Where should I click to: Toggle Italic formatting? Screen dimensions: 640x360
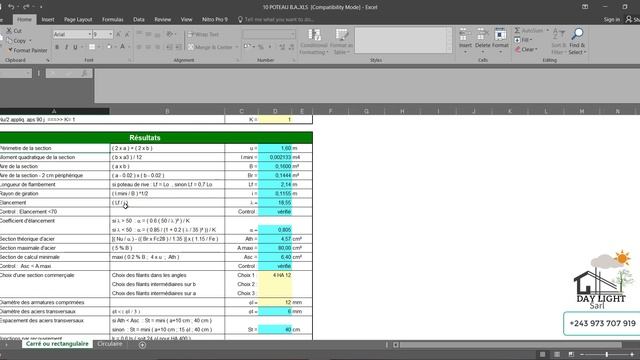point(66,47)
